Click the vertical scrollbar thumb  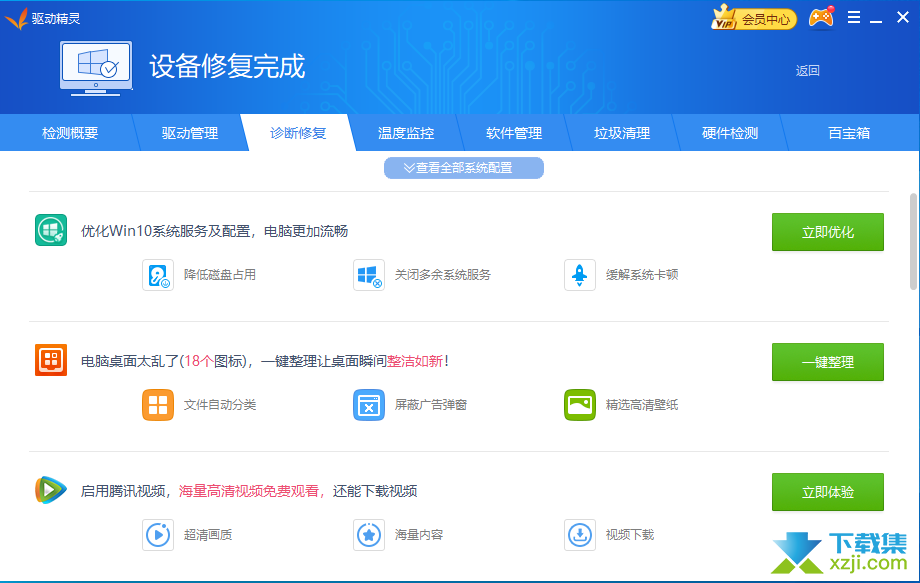click(x=913, y=241)
